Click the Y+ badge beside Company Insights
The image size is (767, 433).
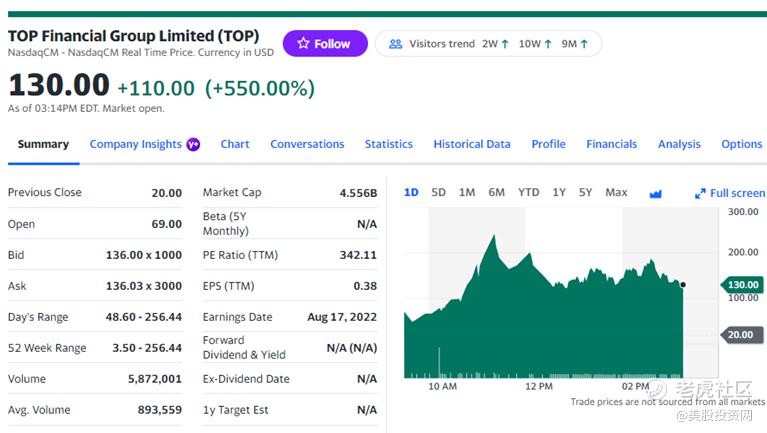click(x=193, y=144)
